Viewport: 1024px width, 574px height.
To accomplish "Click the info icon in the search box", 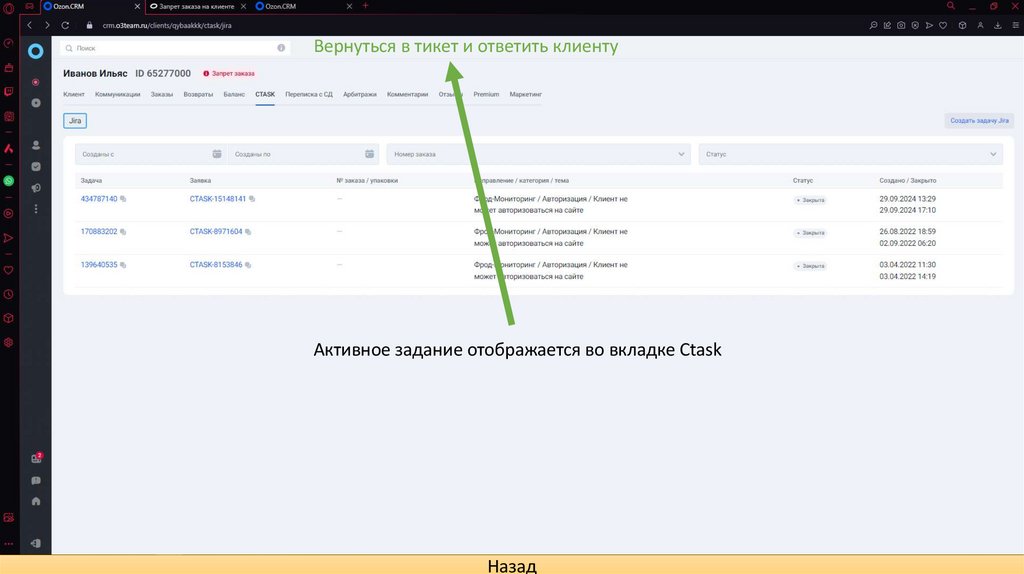I will (x=281, y=48).
